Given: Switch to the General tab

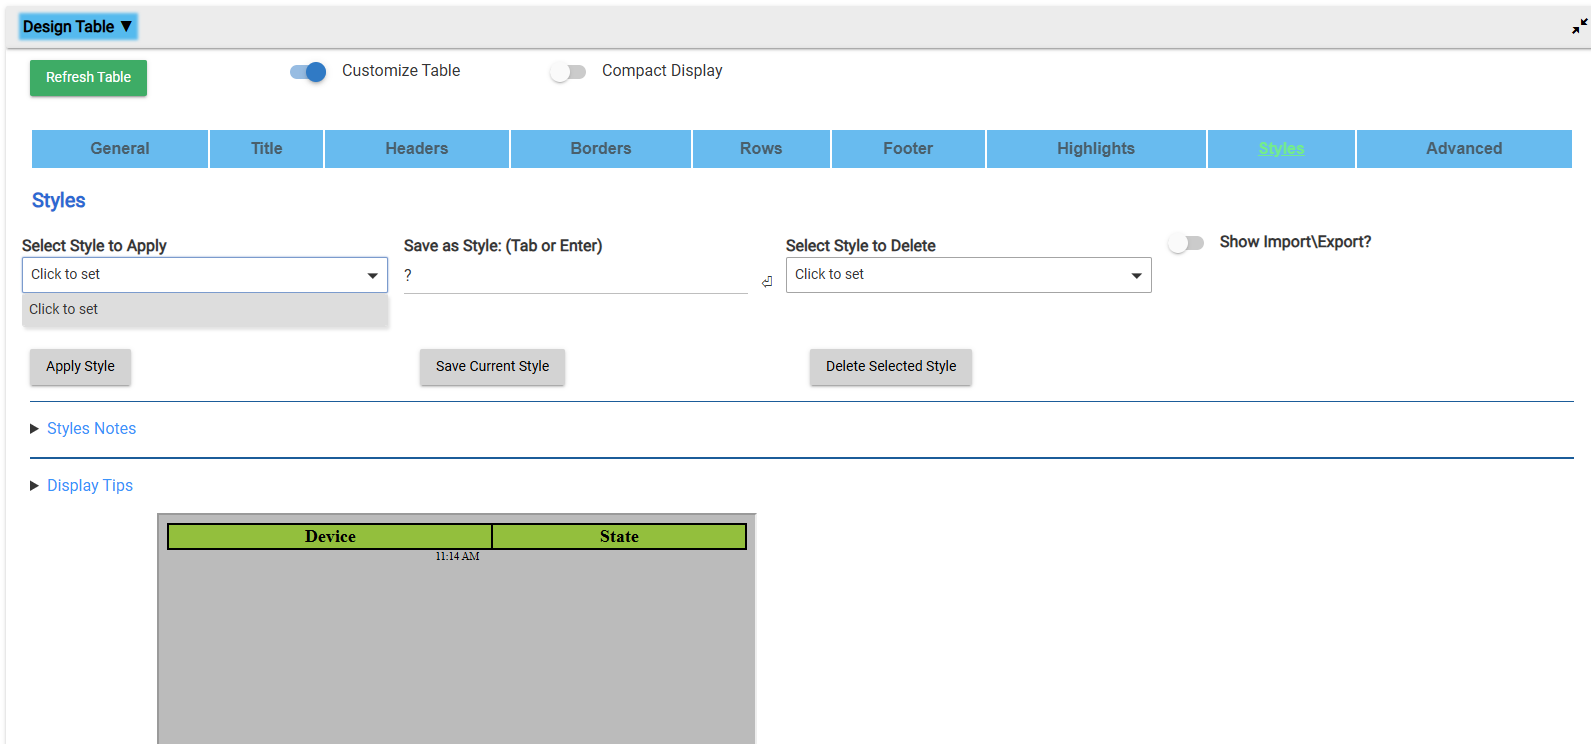Looking at the screenshot, I should click(x=120, y=148).
